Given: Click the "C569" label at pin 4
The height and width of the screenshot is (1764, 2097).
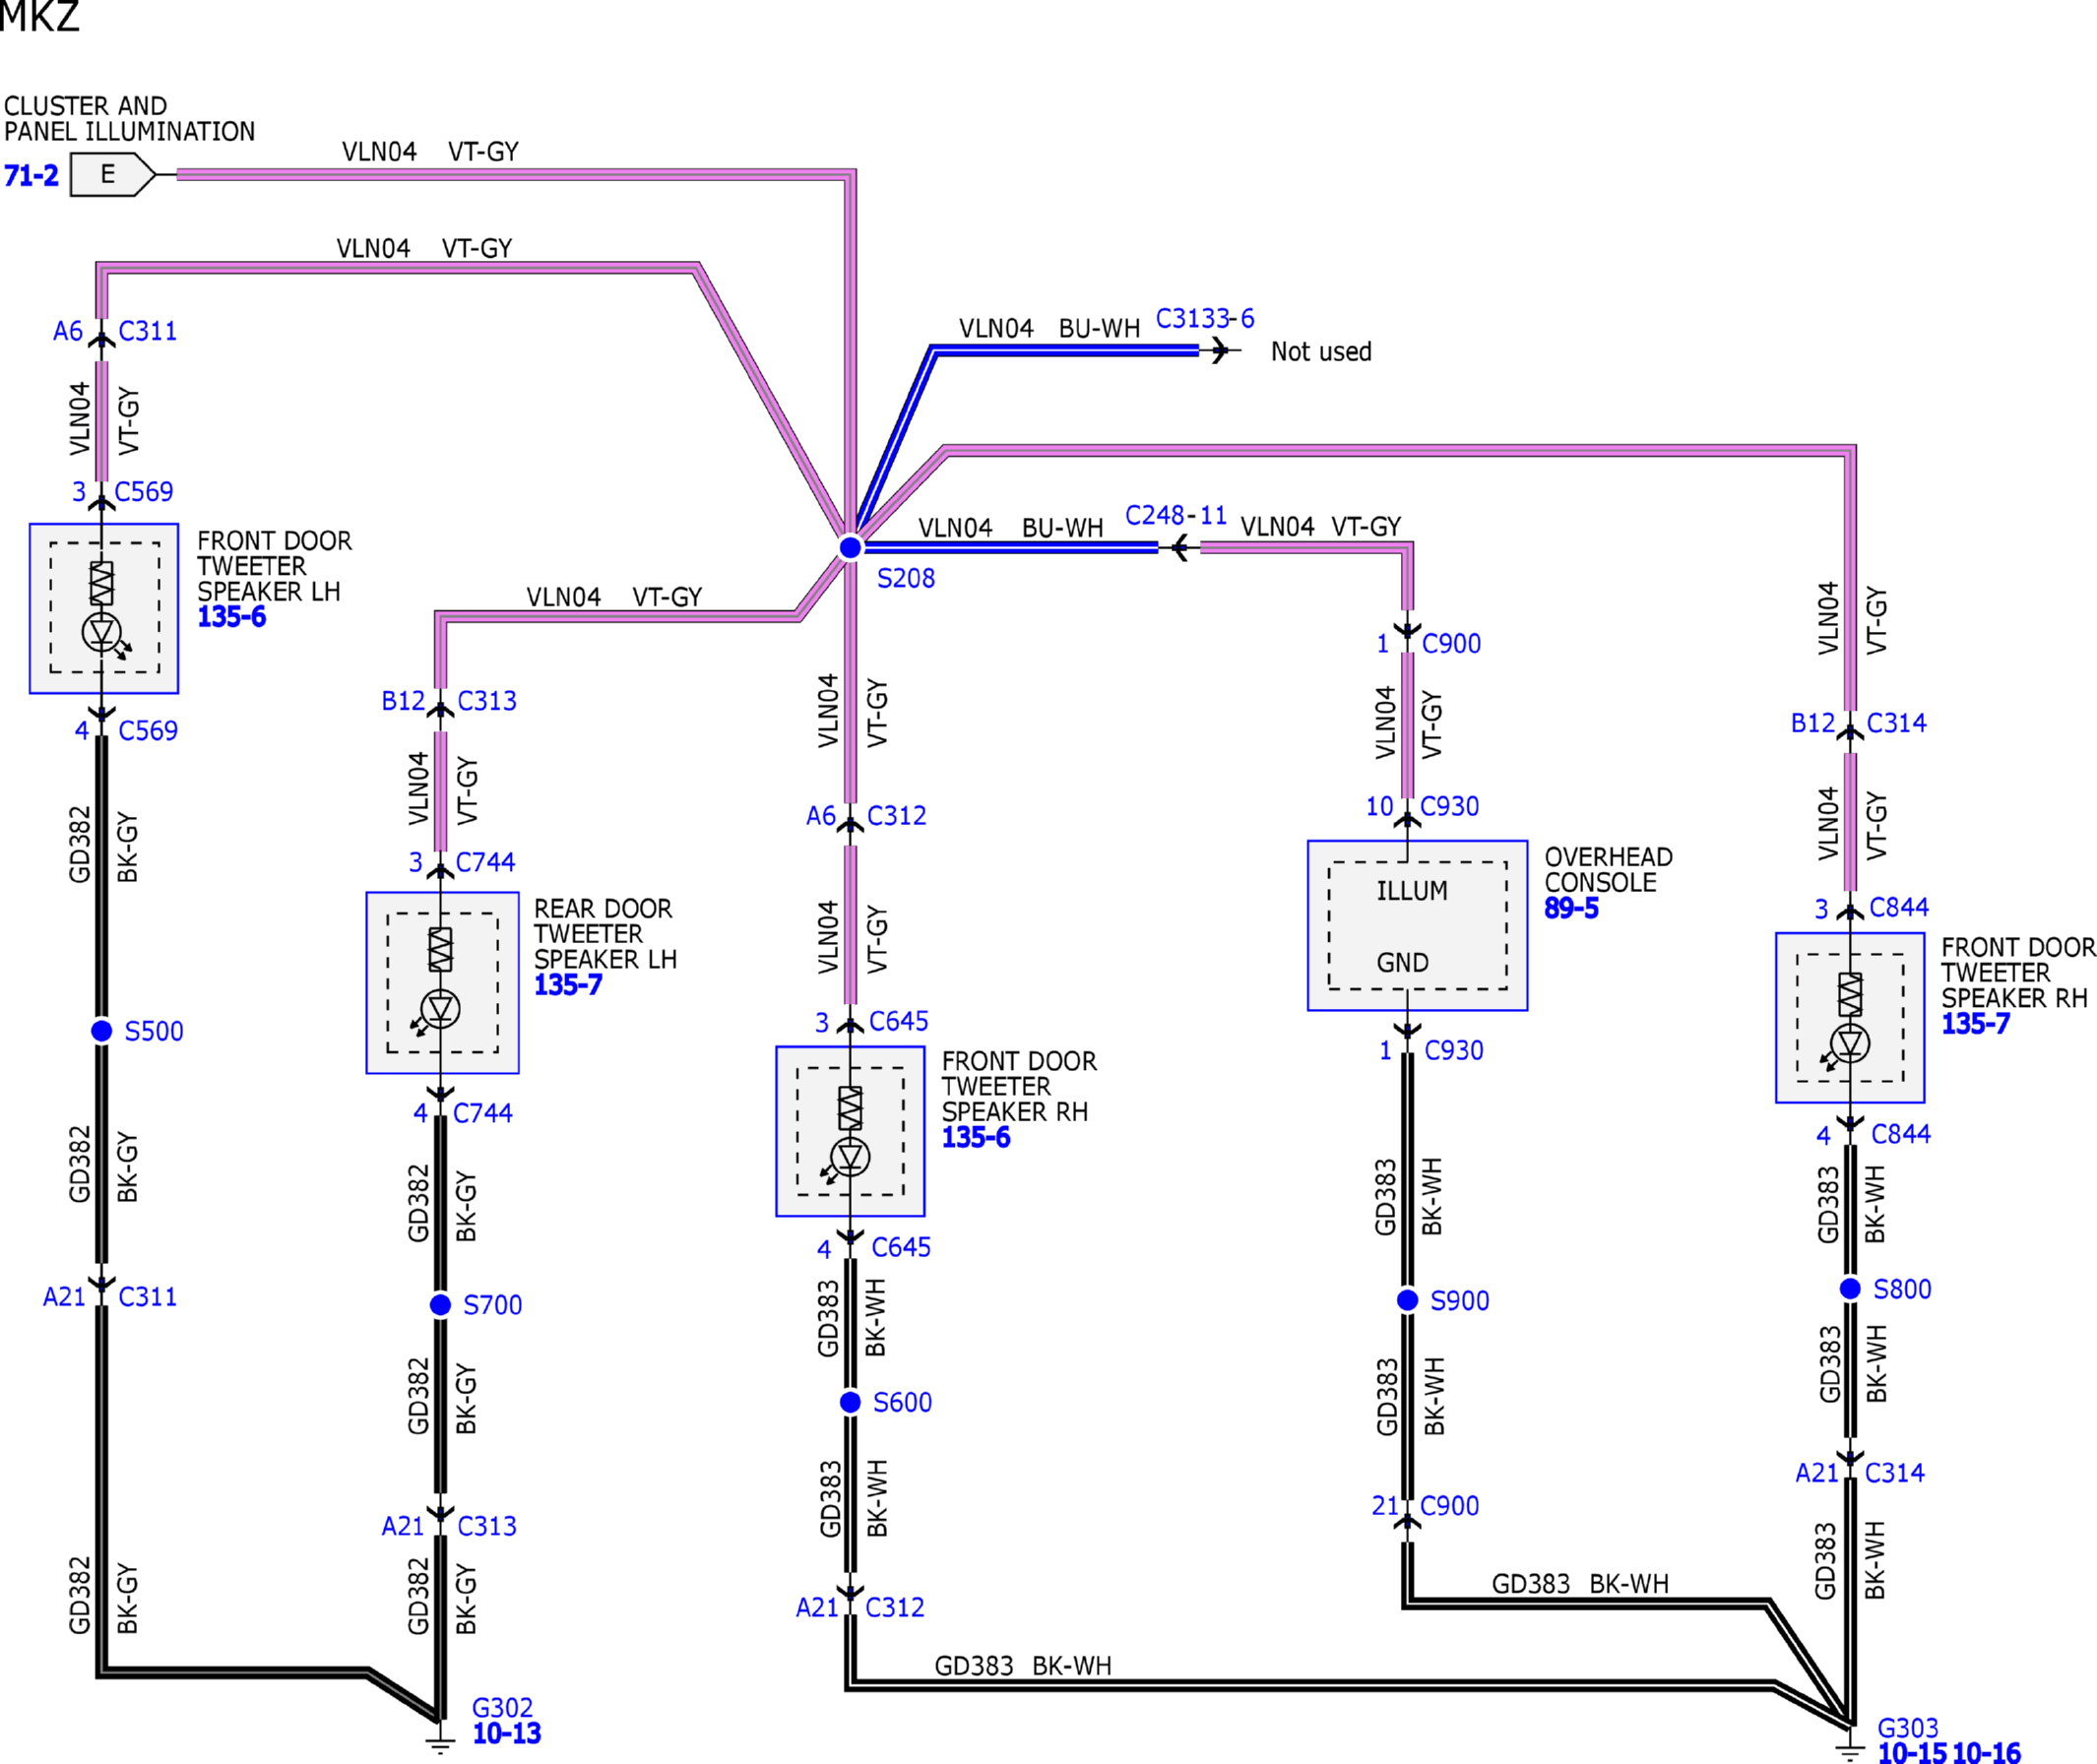Looking at the screenshot, I should click(148, 731).
